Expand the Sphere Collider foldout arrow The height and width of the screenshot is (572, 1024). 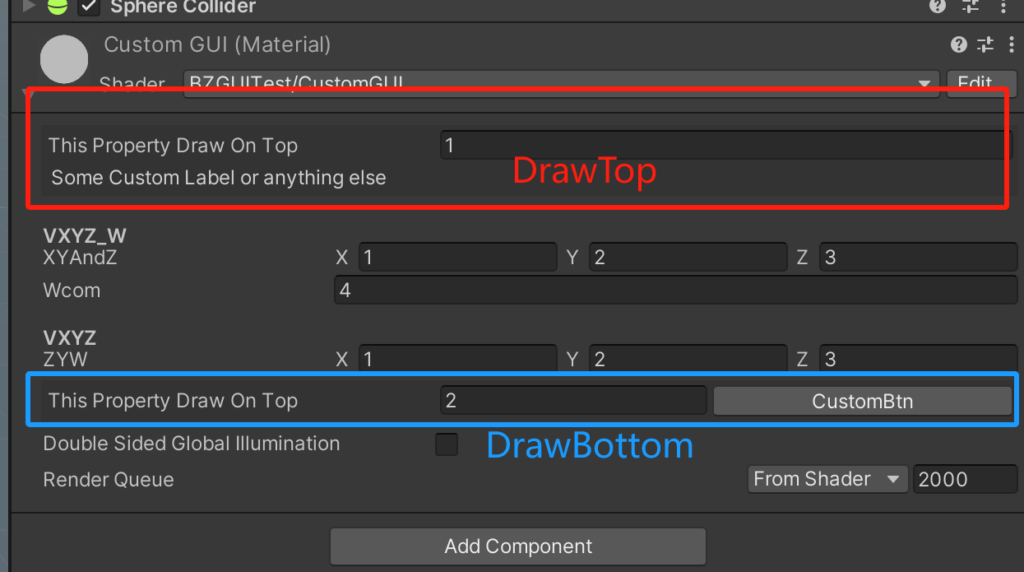point(28,7)
